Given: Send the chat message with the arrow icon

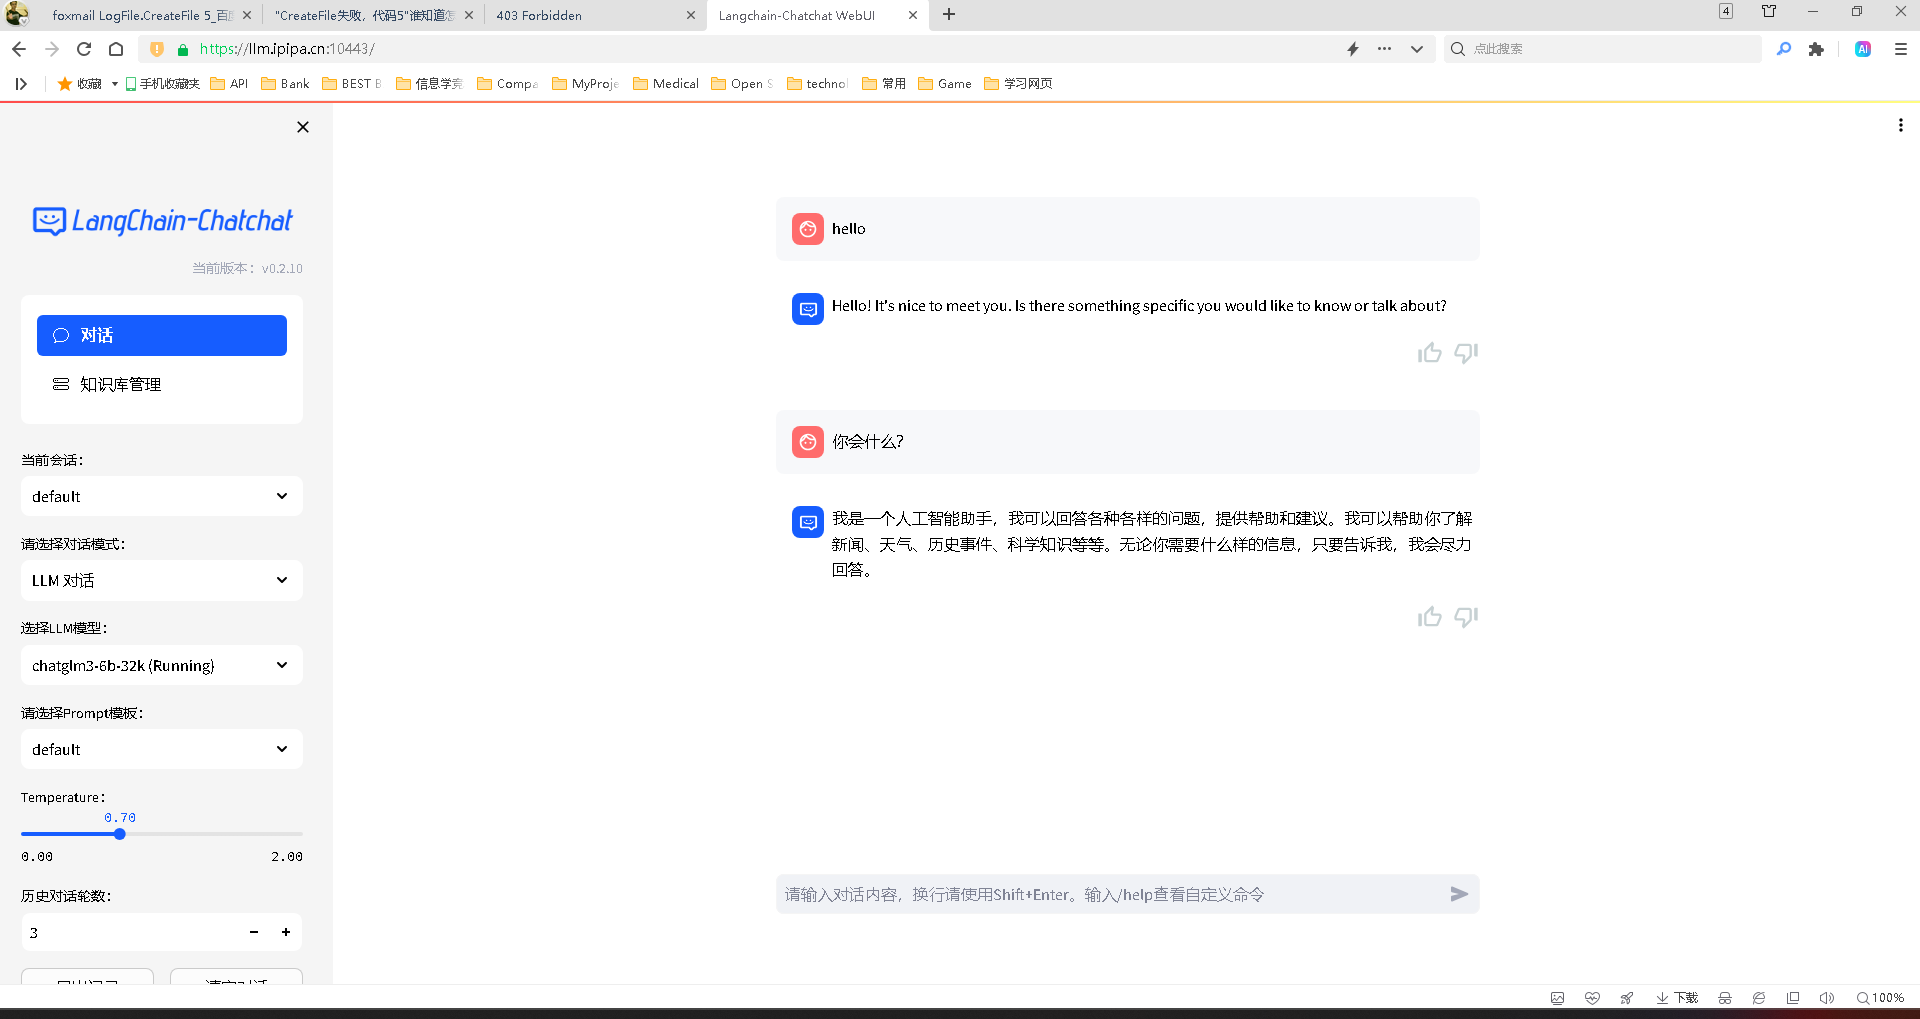Looking at the screenshot, I should (x=1459, y=894).
